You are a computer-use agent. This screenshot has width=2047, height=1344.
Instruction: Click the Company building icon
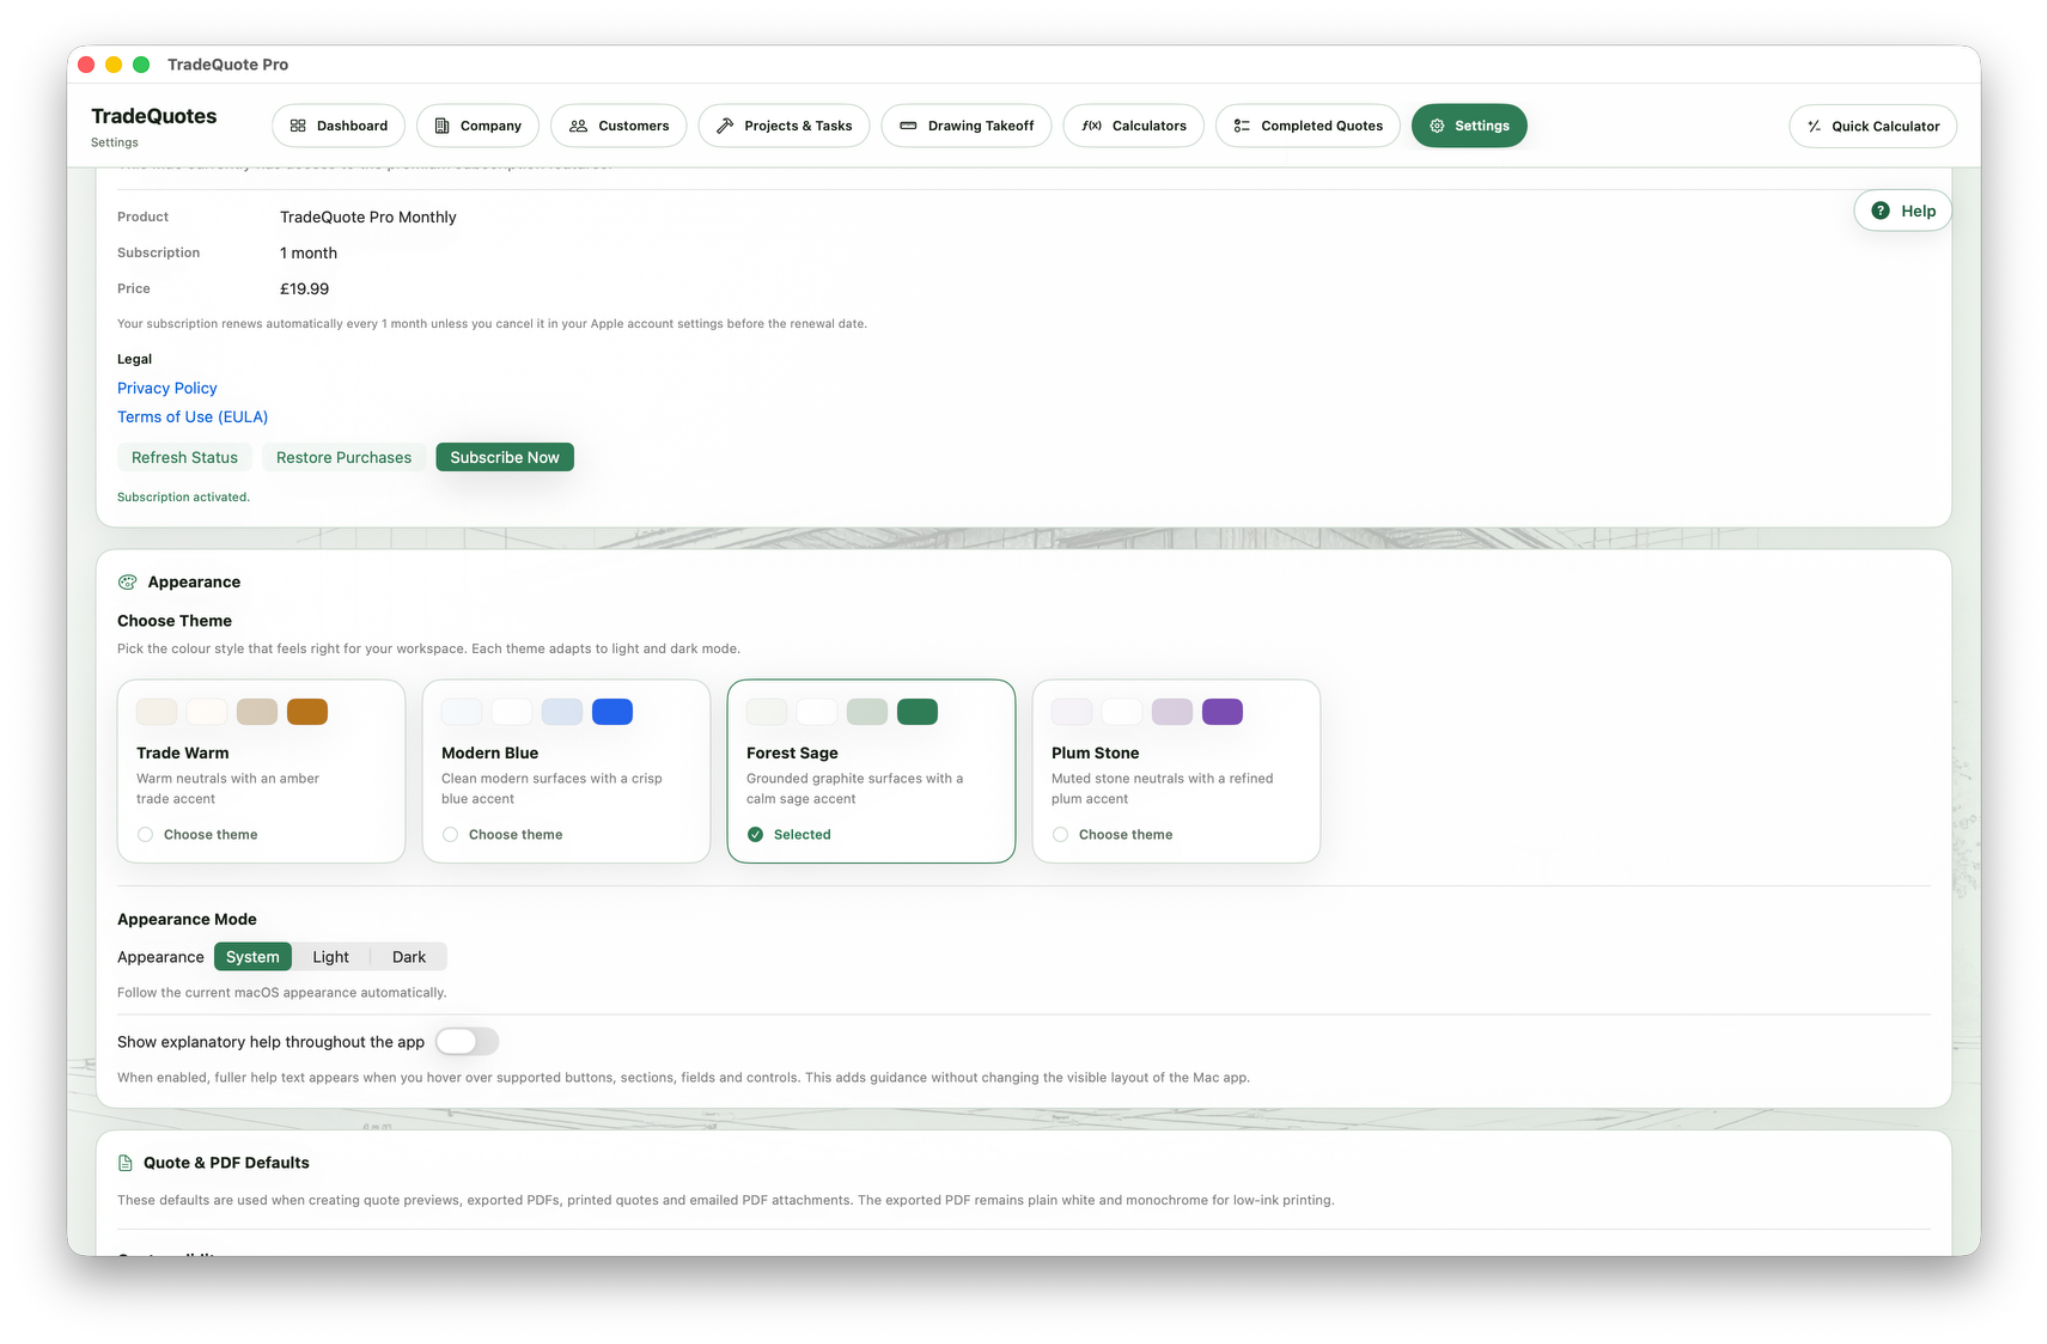442,126
